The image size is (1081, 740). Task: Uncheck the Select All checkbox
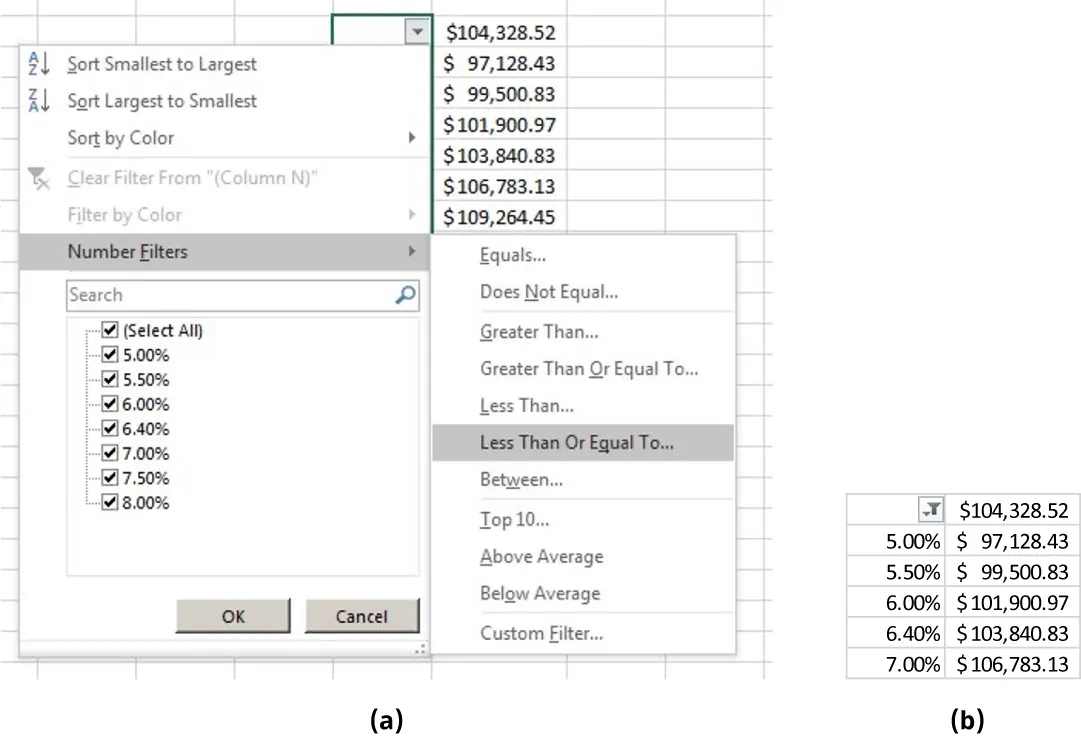click(x=108, y=329)
